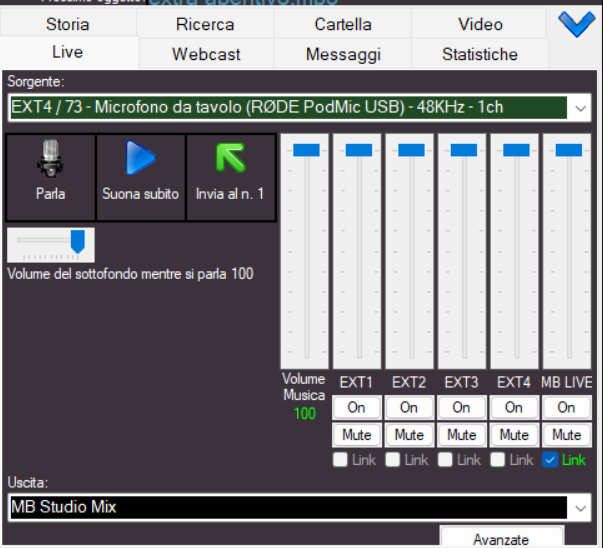
Task: Select the Messaggi tab
Action: coord(343,54)
